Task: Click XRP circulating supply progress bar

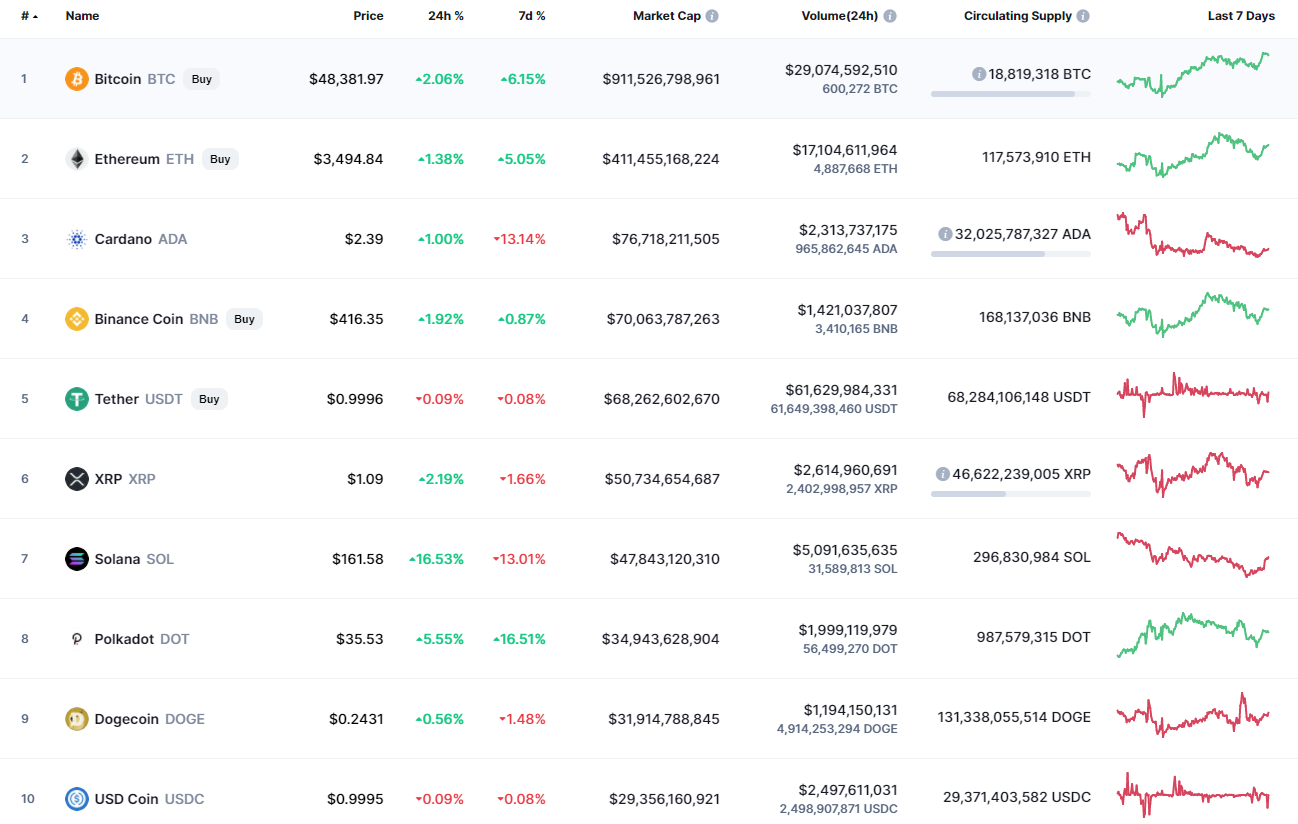Action: point(1011,494)
